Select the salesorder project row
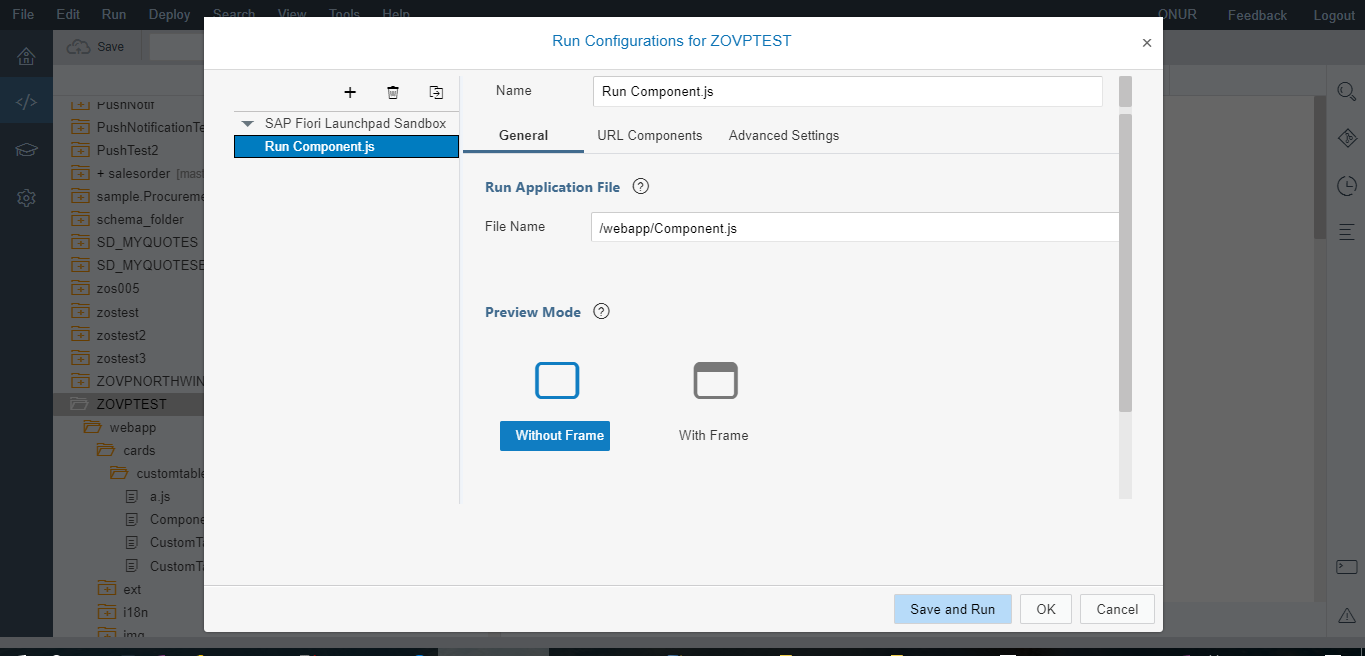The height and width of the screenshot is (656, 1365). click(x=129, y=173)
